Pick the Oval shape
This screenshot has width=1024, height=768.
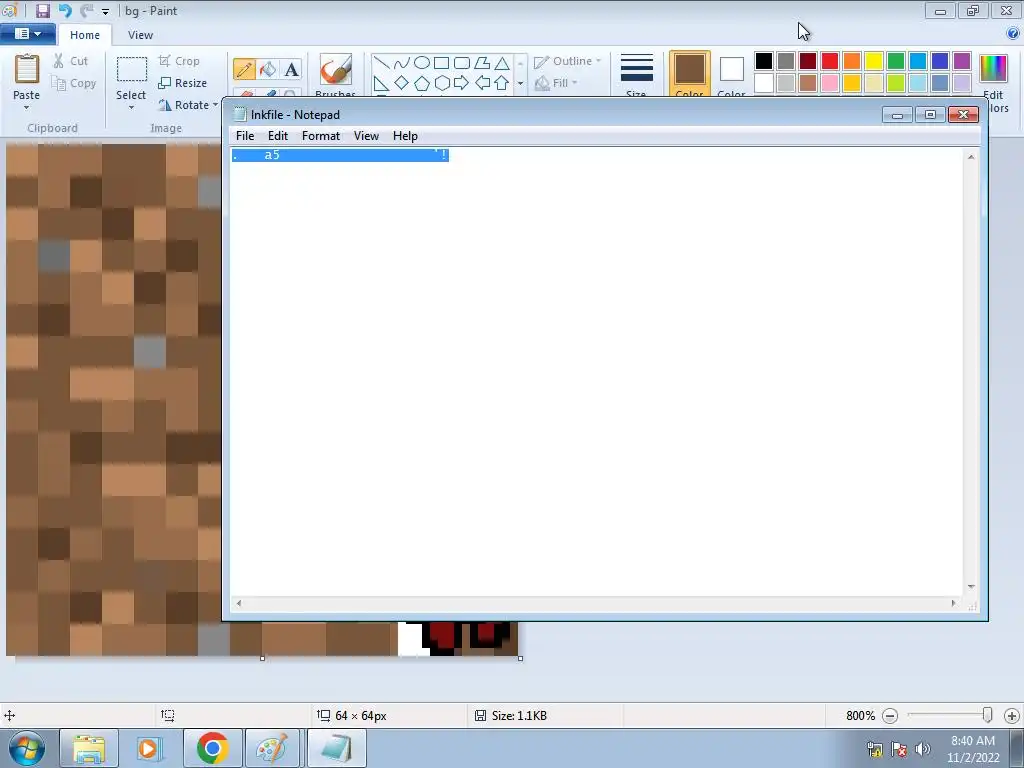(422, 63)
